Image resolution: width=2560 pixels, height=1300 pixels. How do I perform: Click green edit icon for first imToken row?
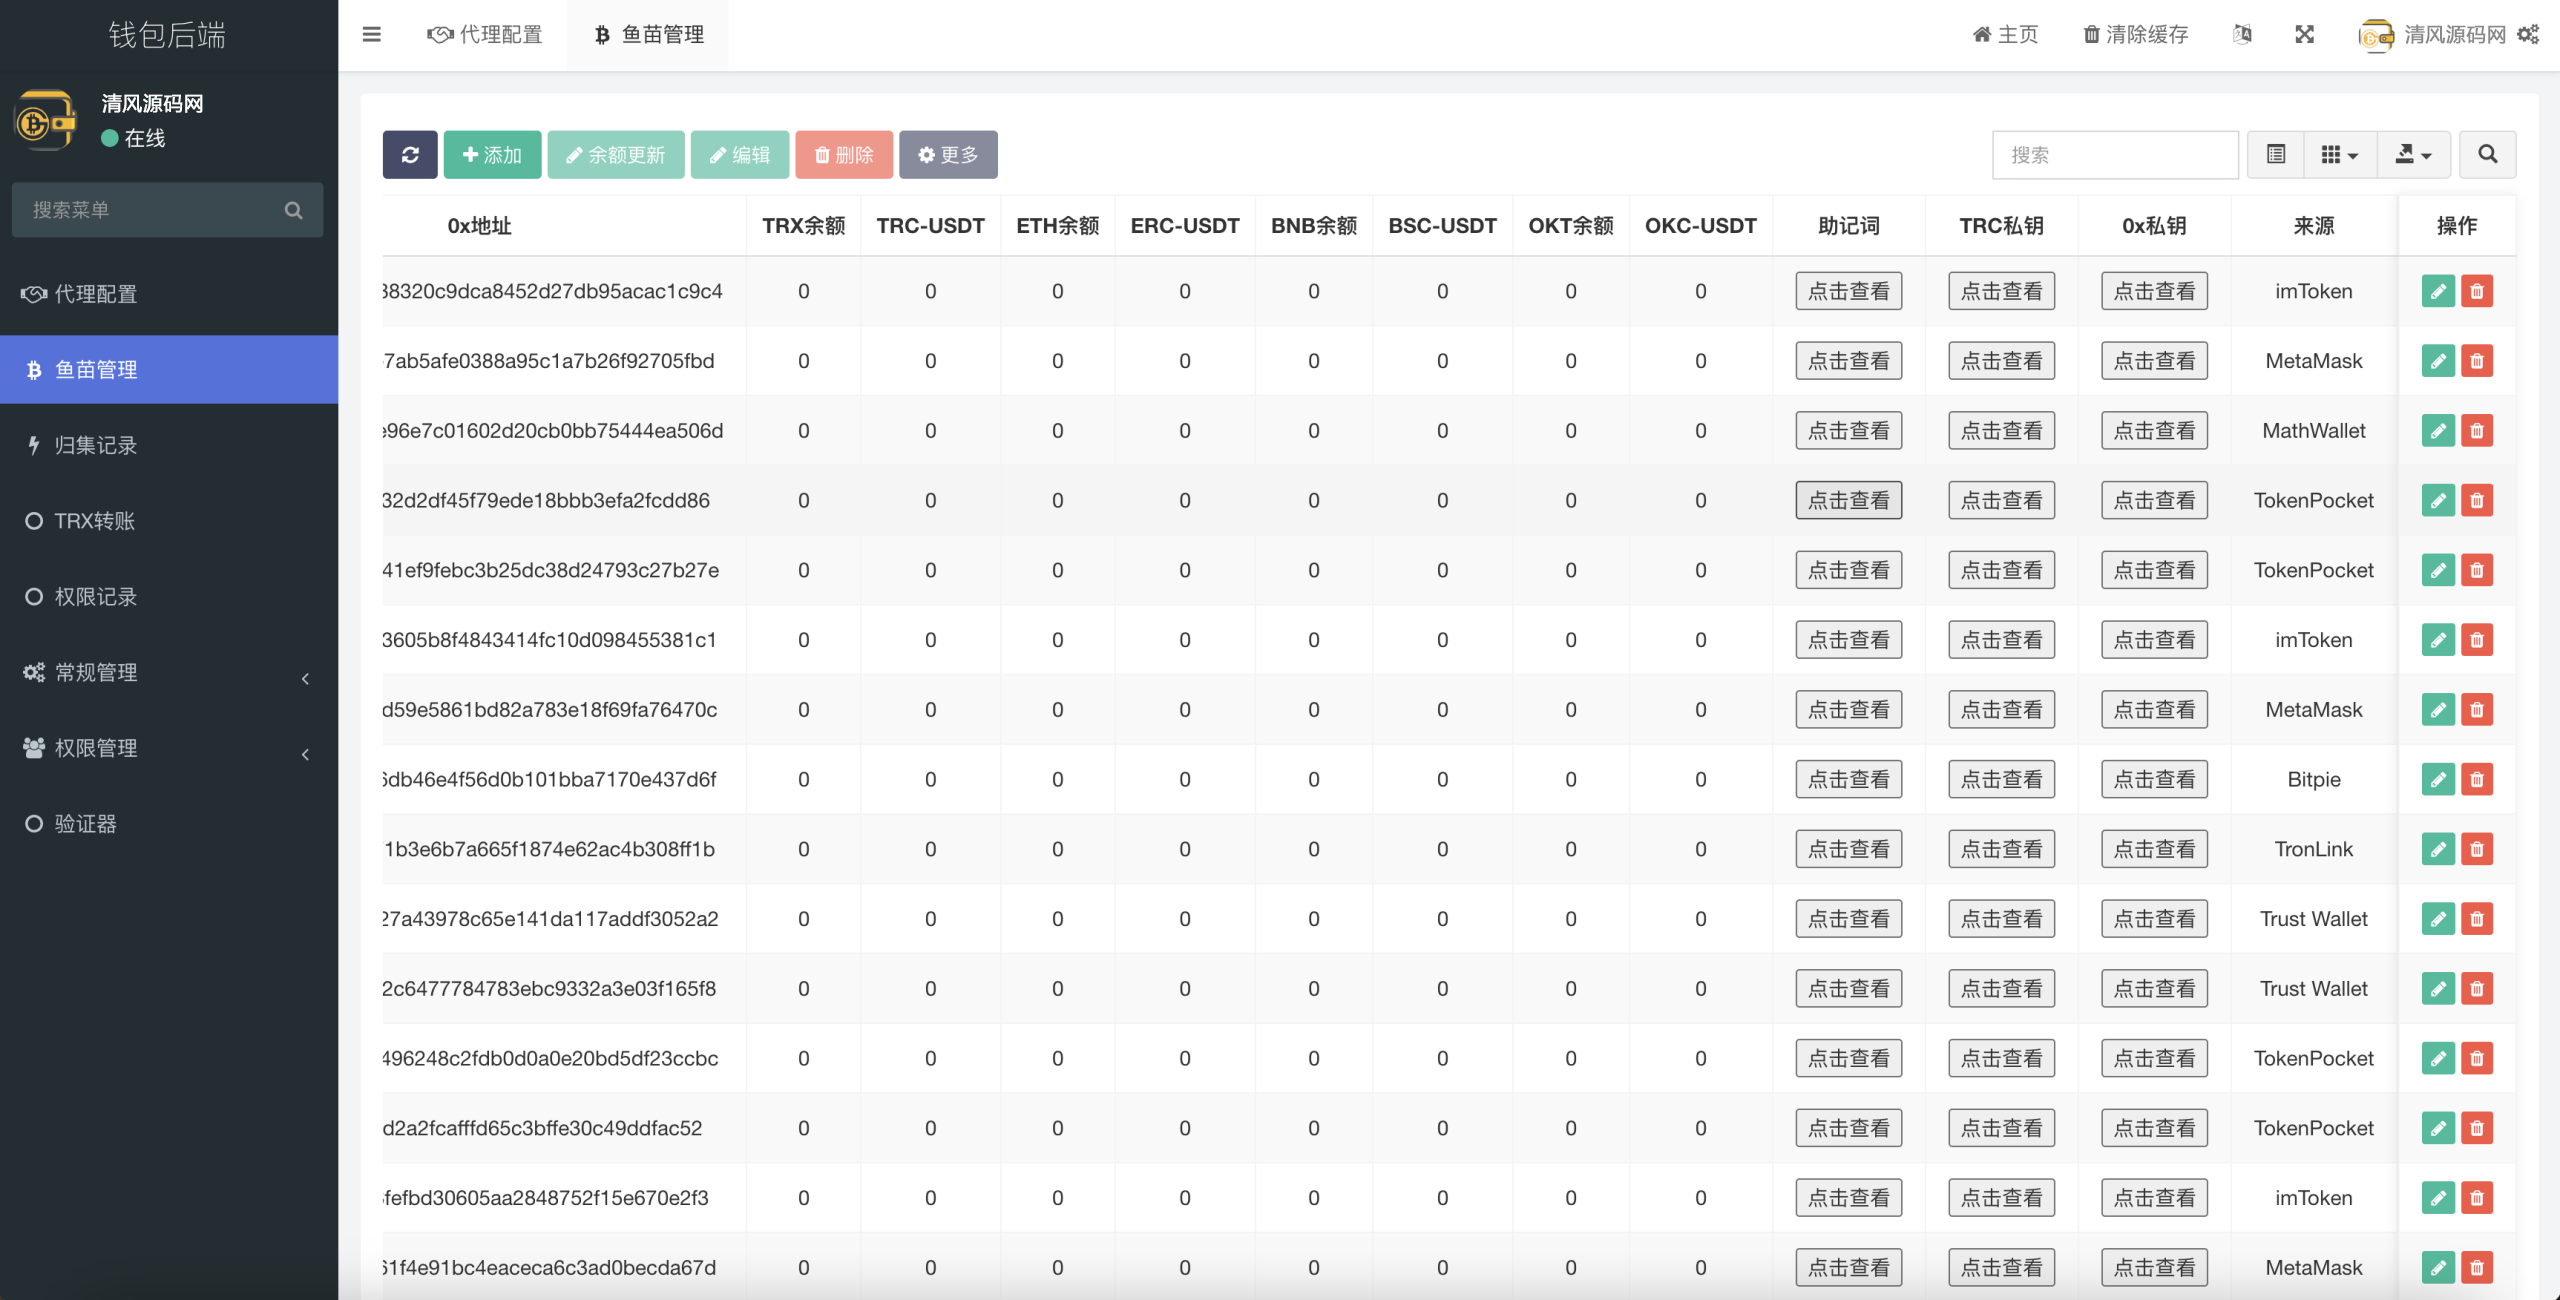[2438, 292]
